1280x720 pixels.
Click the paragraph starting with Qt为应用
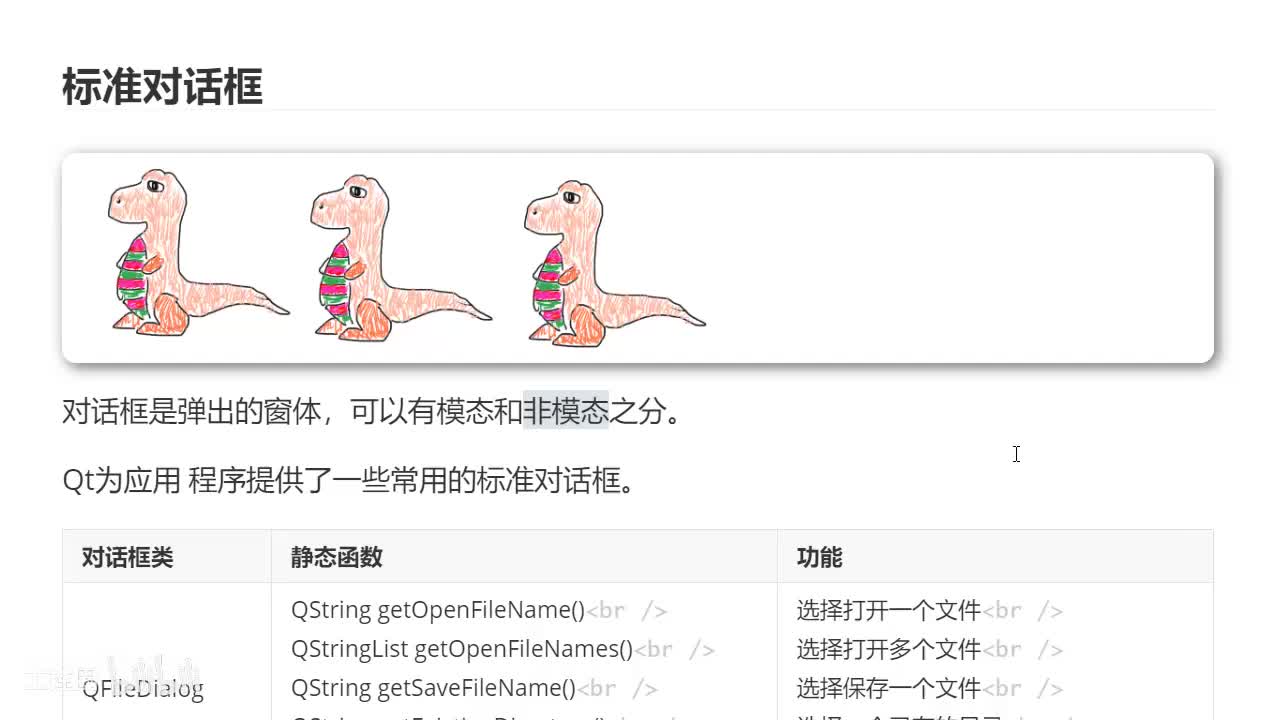point(349,481)
